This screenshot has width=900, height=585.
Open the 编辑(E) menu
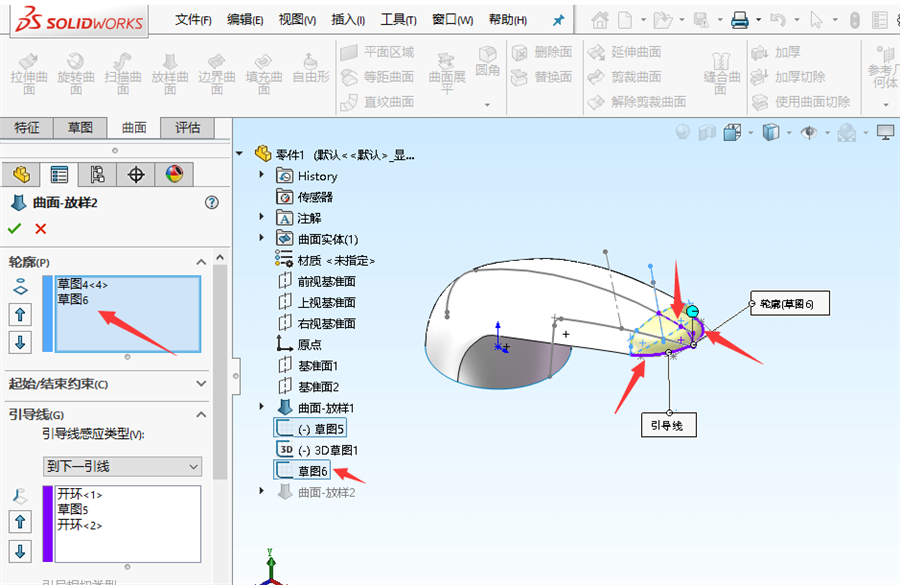(x=245, y=20)
